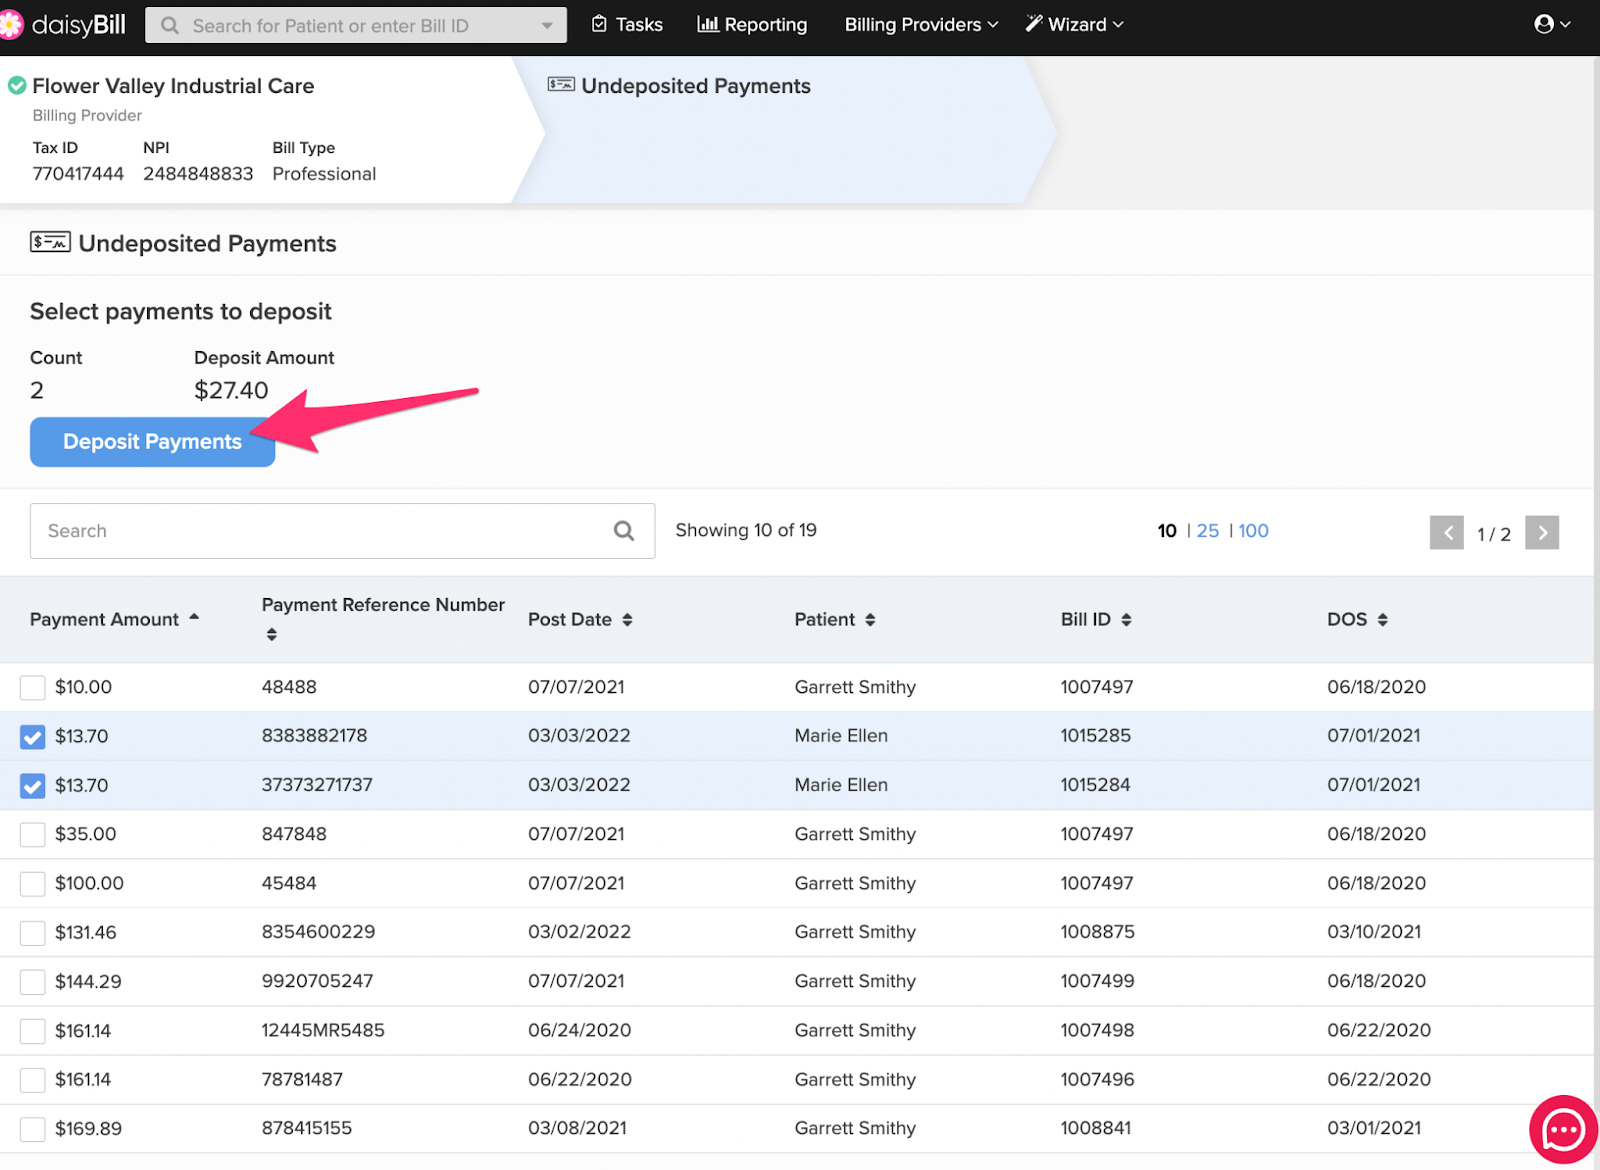Image resolution: width=1600 pixels, height=1170 pixels.
Task: Open the user account dropdown
Action: (x=1552, y=25)
